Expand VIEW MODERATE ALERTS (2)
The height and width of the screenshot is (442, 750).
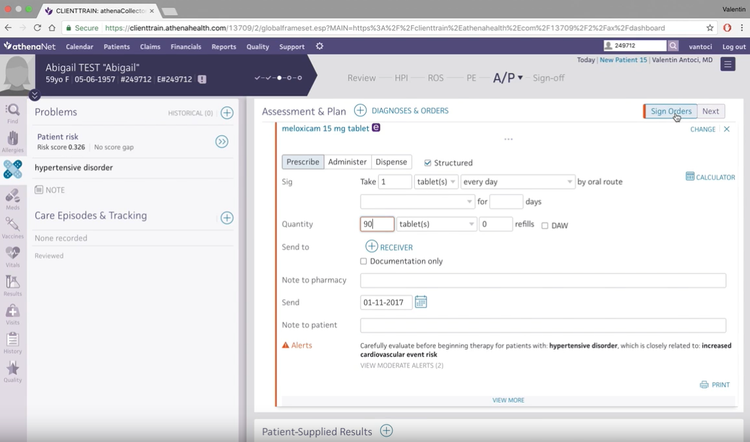(402, 365)
